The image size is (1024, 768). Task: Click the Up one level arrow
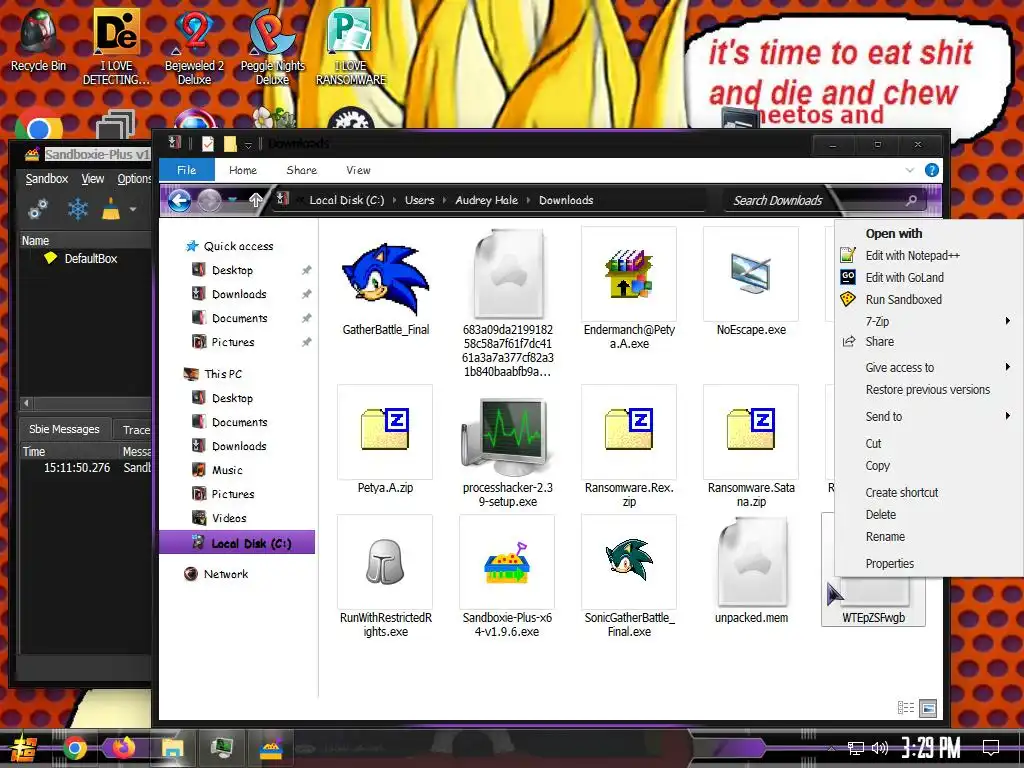(x=255, y=200)
